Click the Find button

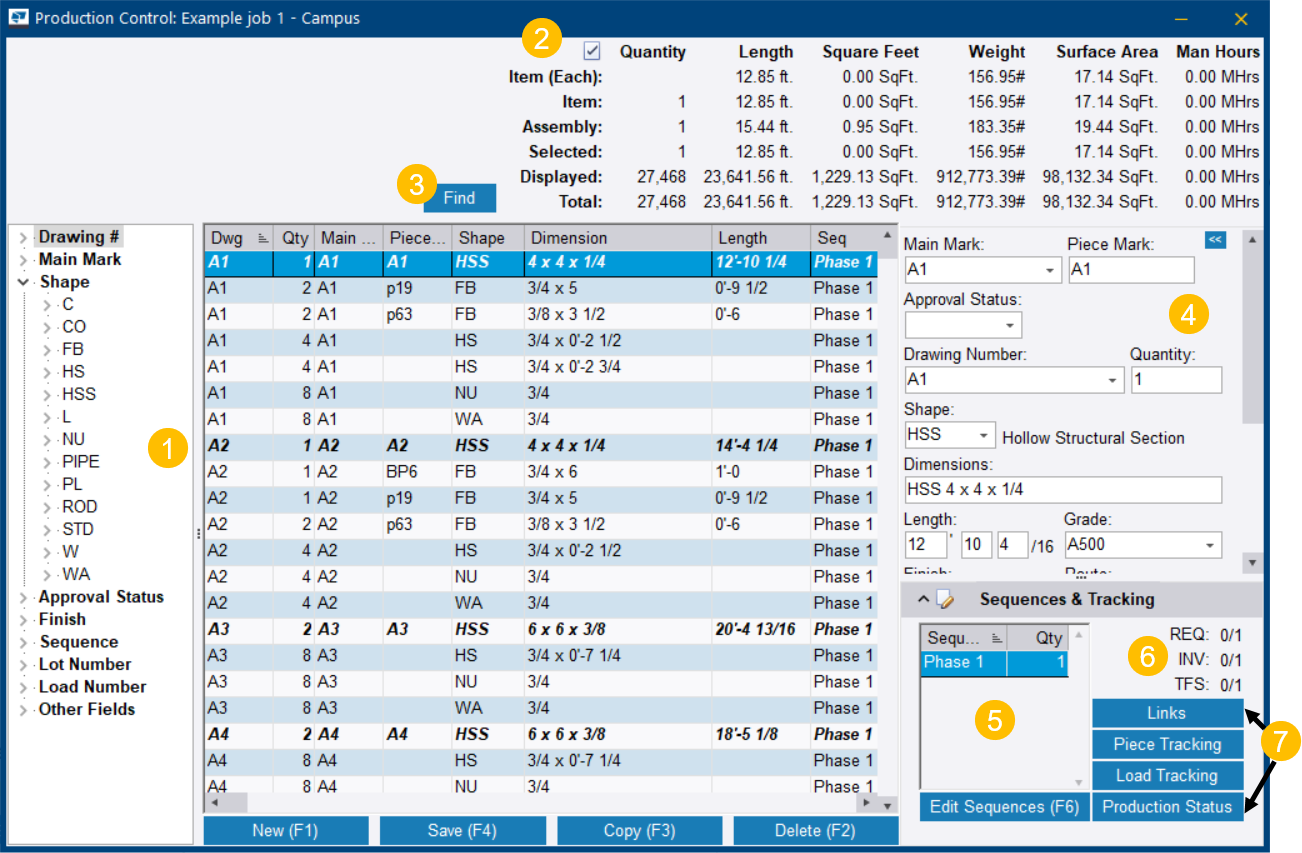click(x=459, y=197)
